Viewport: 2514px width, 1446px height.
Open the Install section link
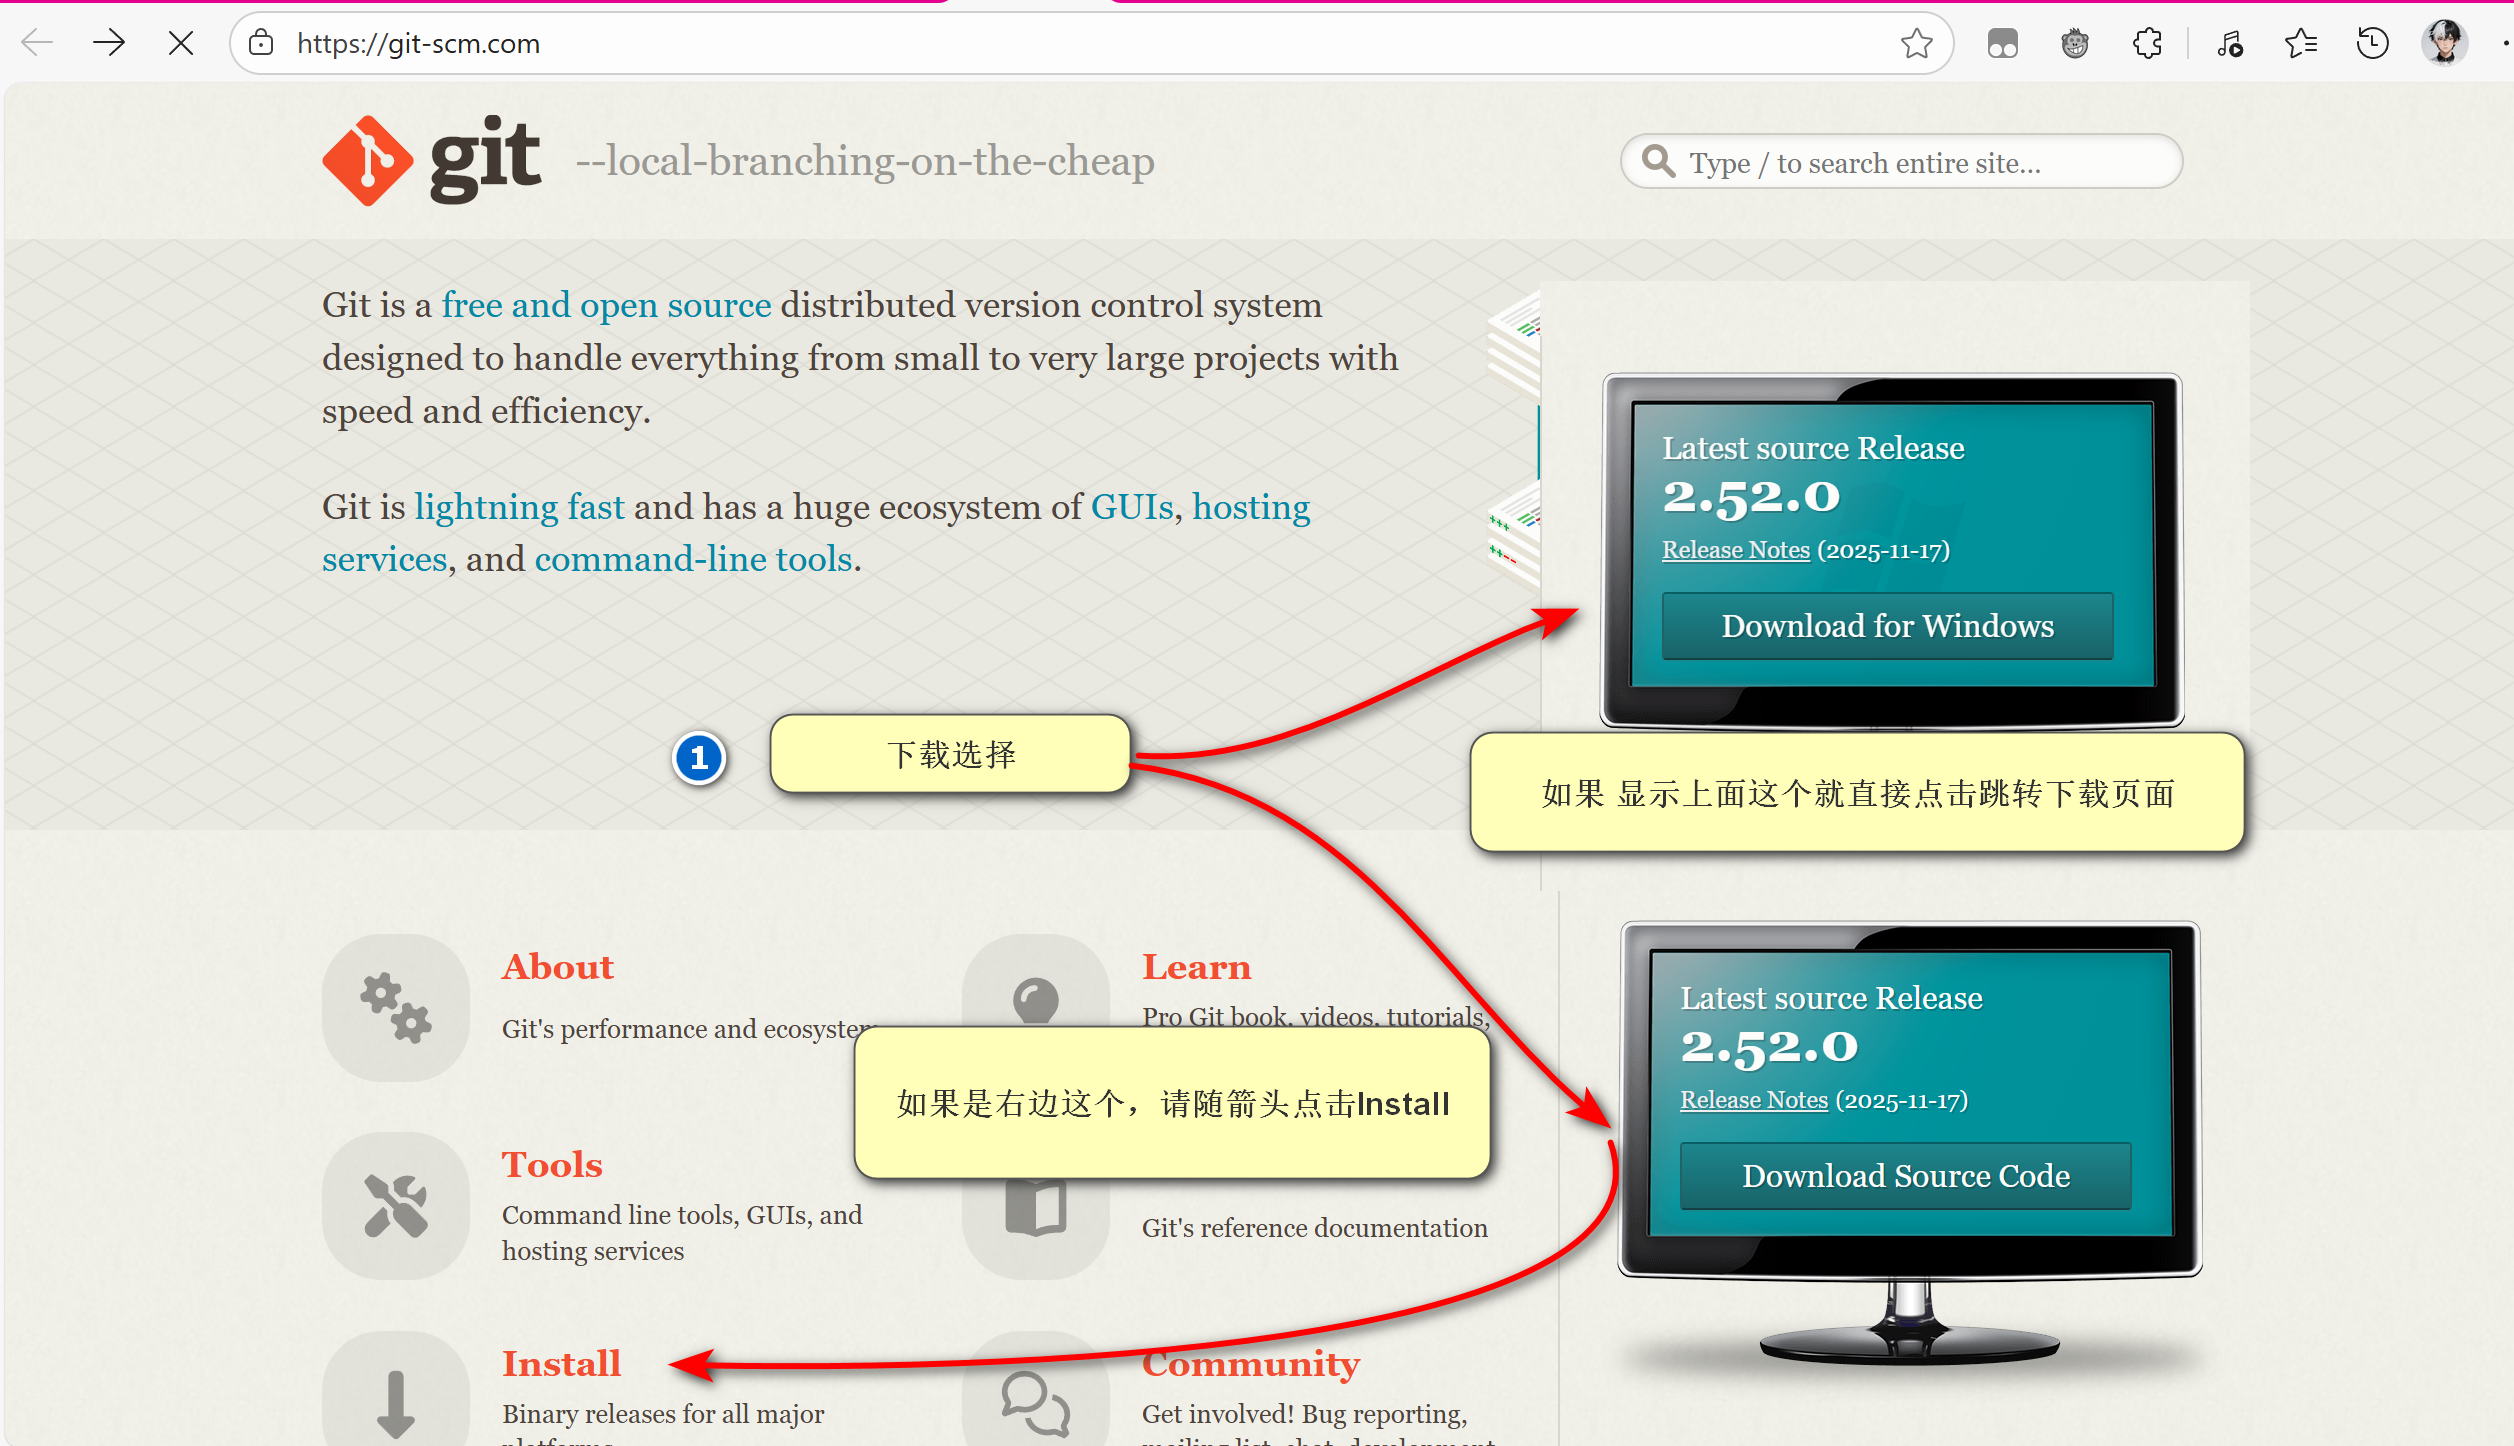tap(561, 1362)
